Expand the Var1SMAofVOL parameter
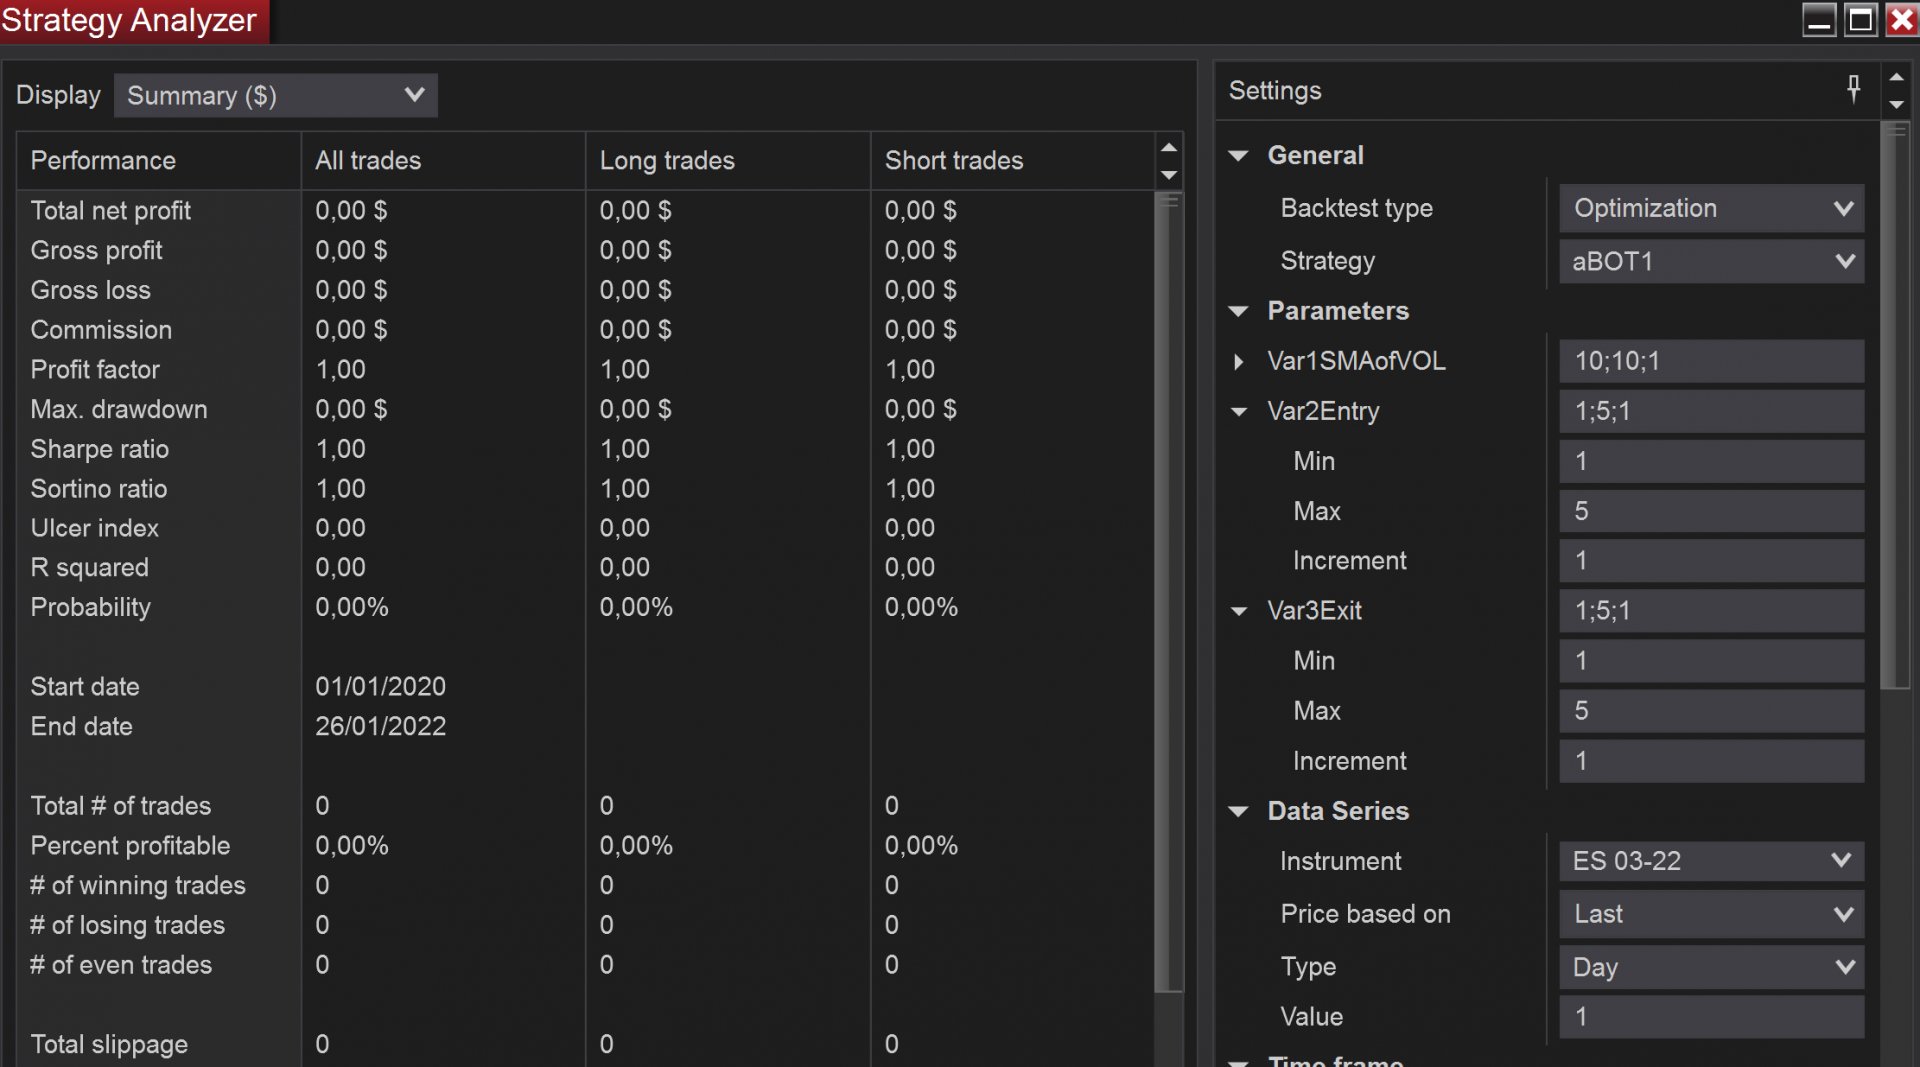 click(1239, 361)
